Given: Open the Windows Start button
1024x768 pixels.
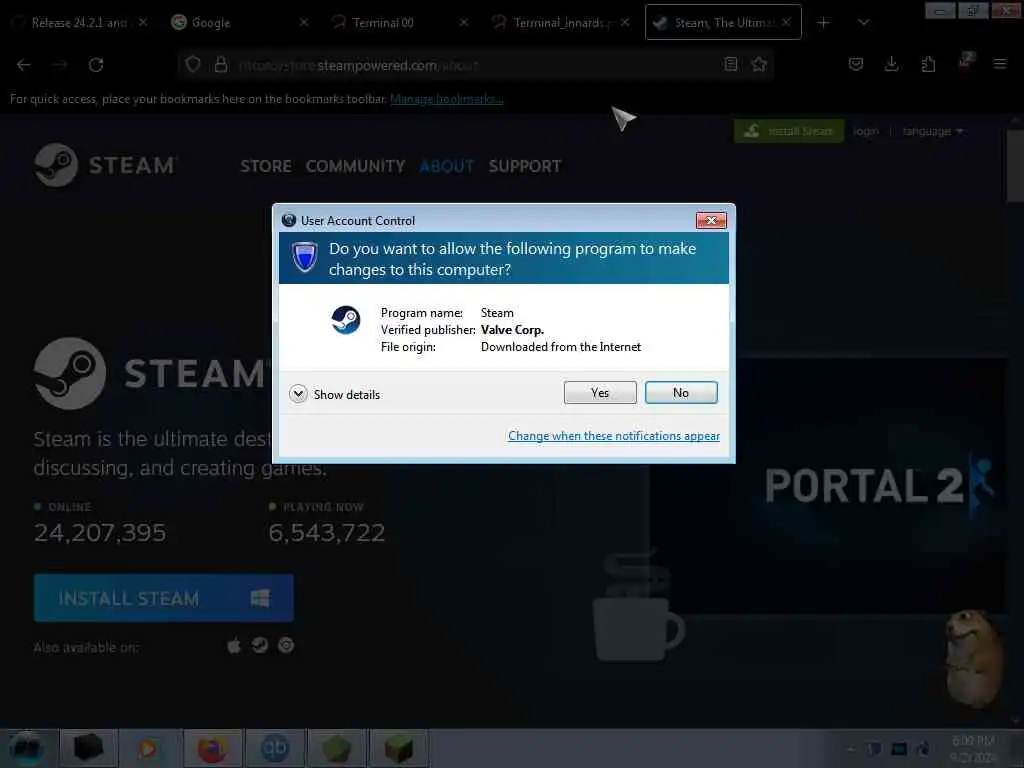Looking at the screenshot, I should pos(25,748).
